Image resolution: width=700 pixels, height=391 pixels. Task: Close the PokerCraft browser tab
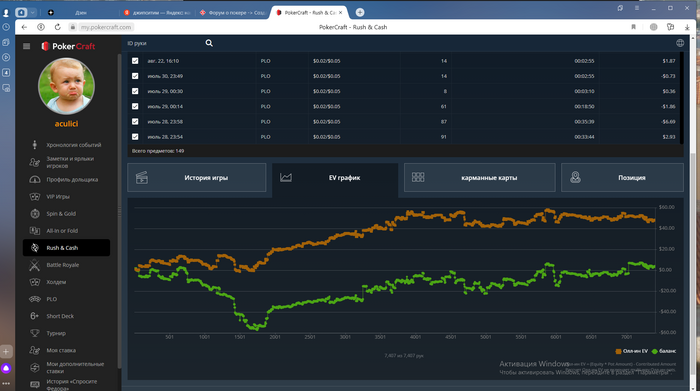(341, 12)
